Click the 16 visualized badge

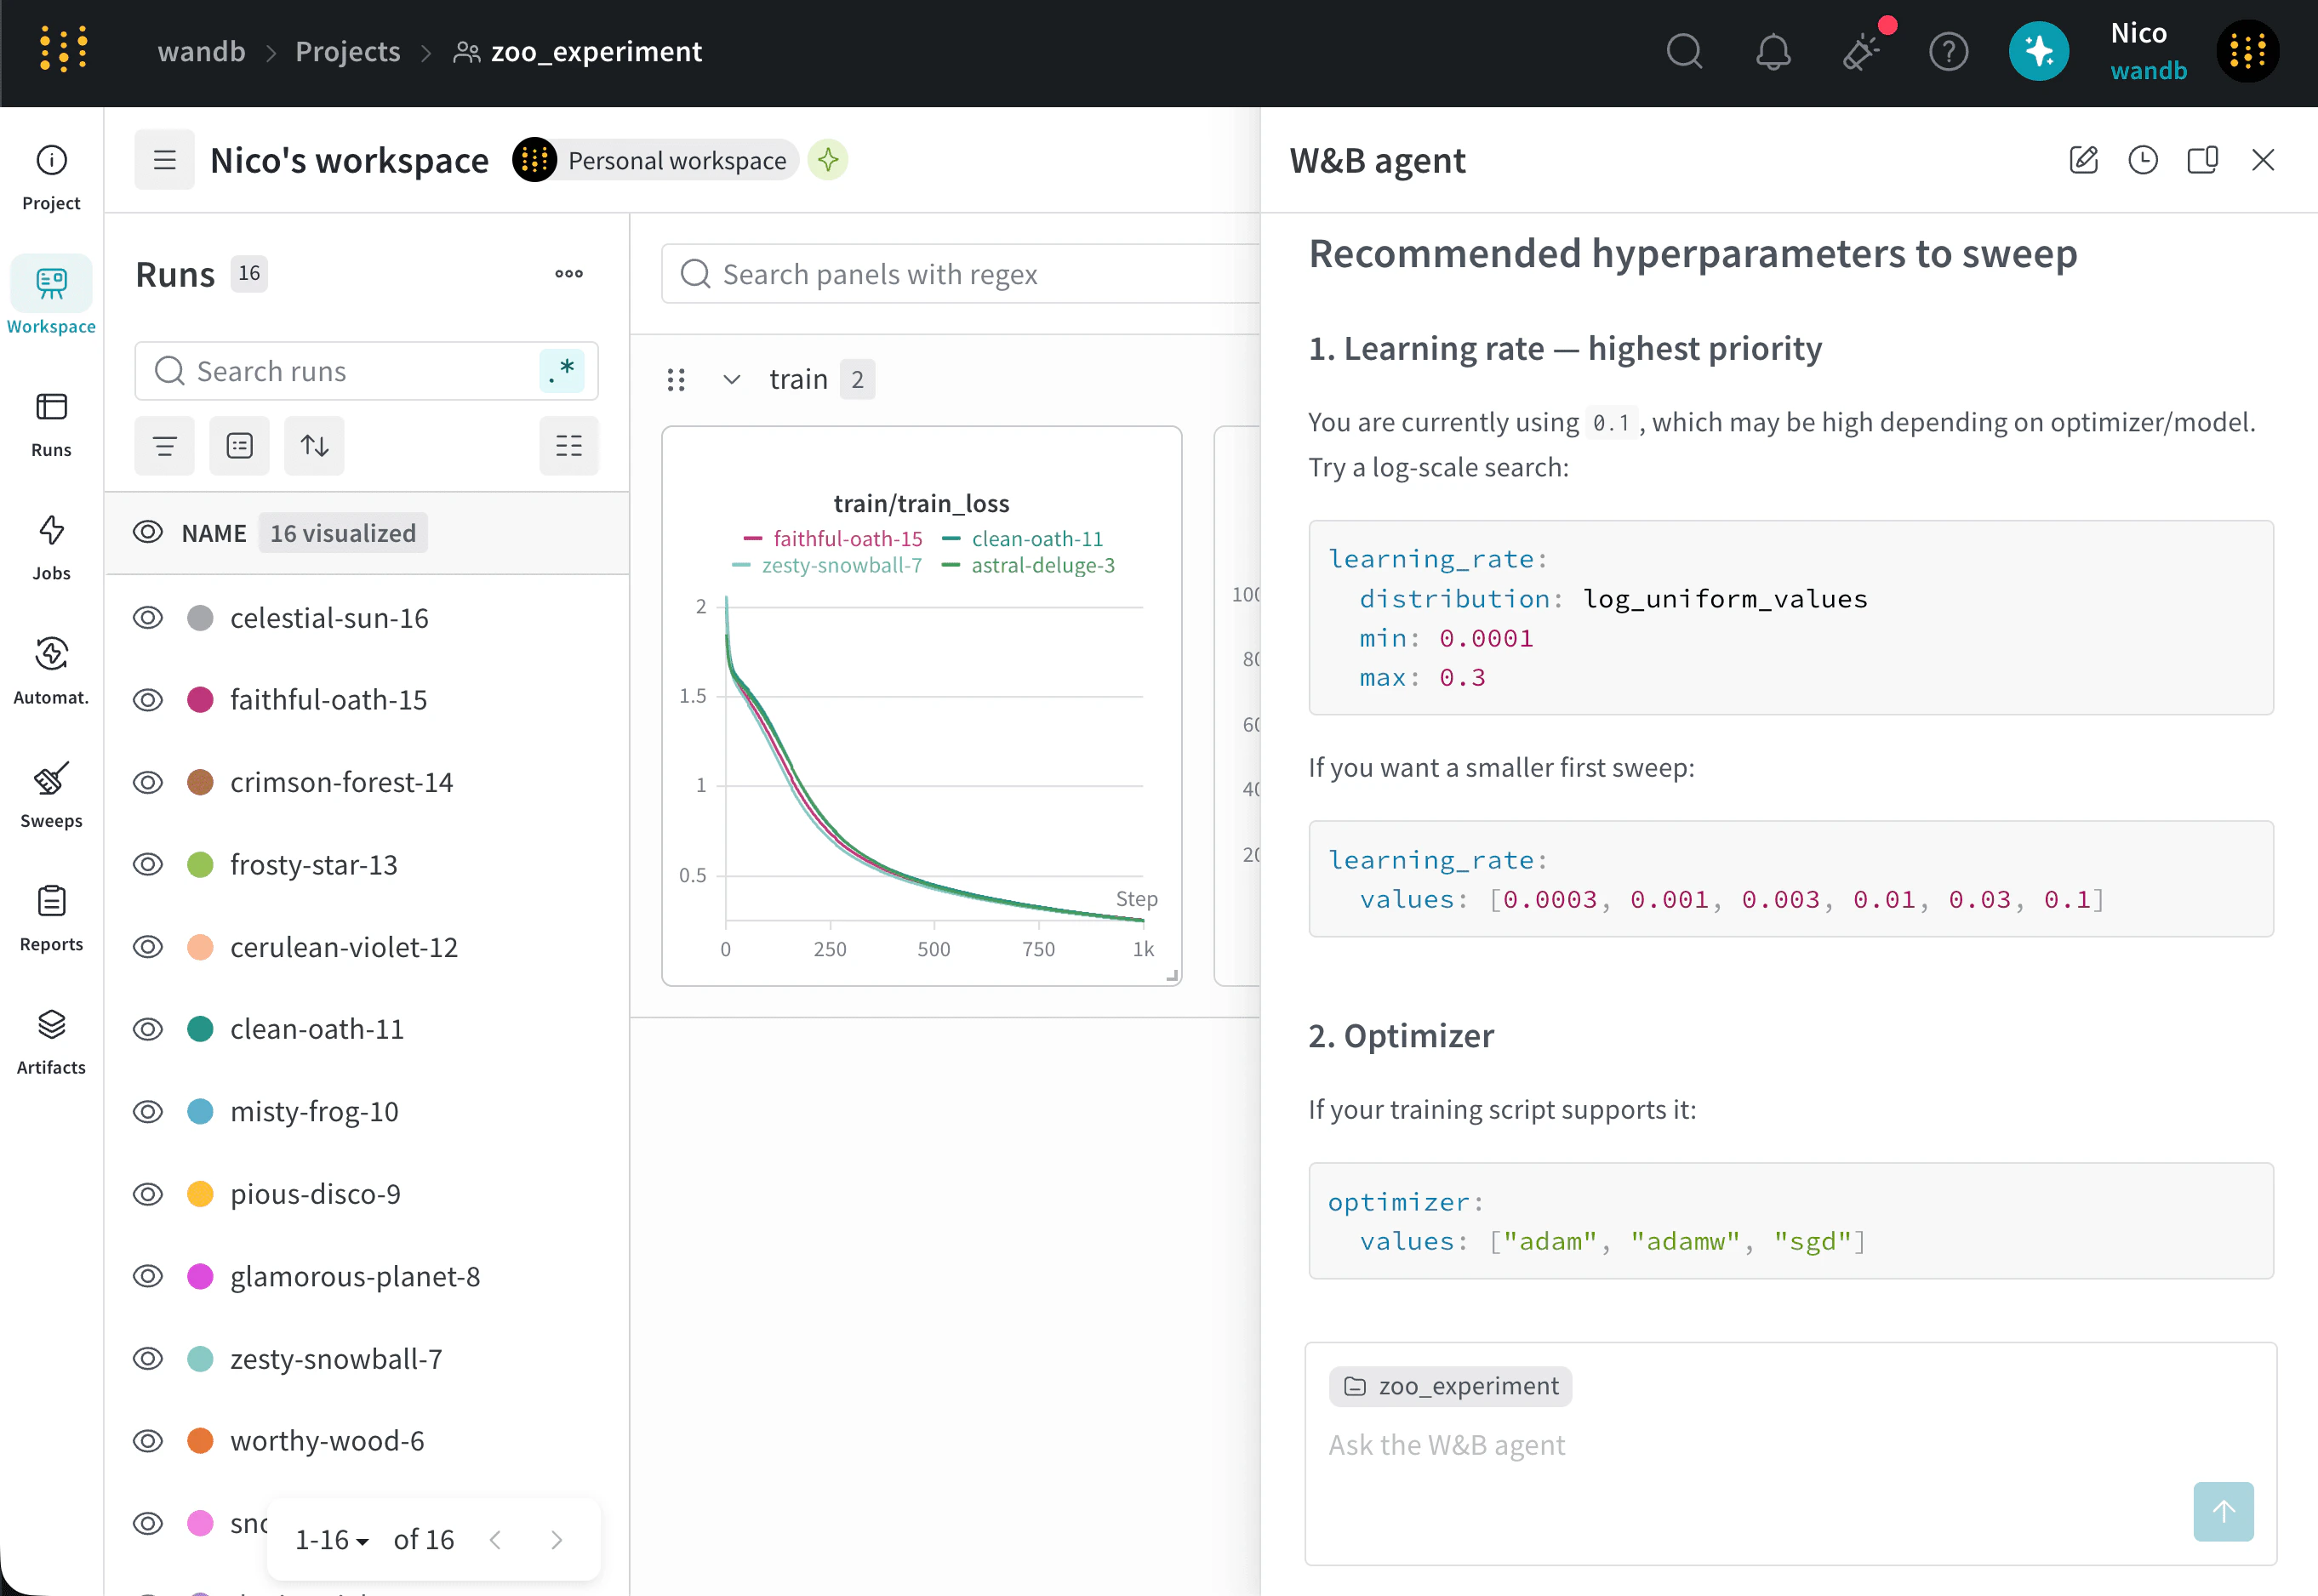point(343,533)
